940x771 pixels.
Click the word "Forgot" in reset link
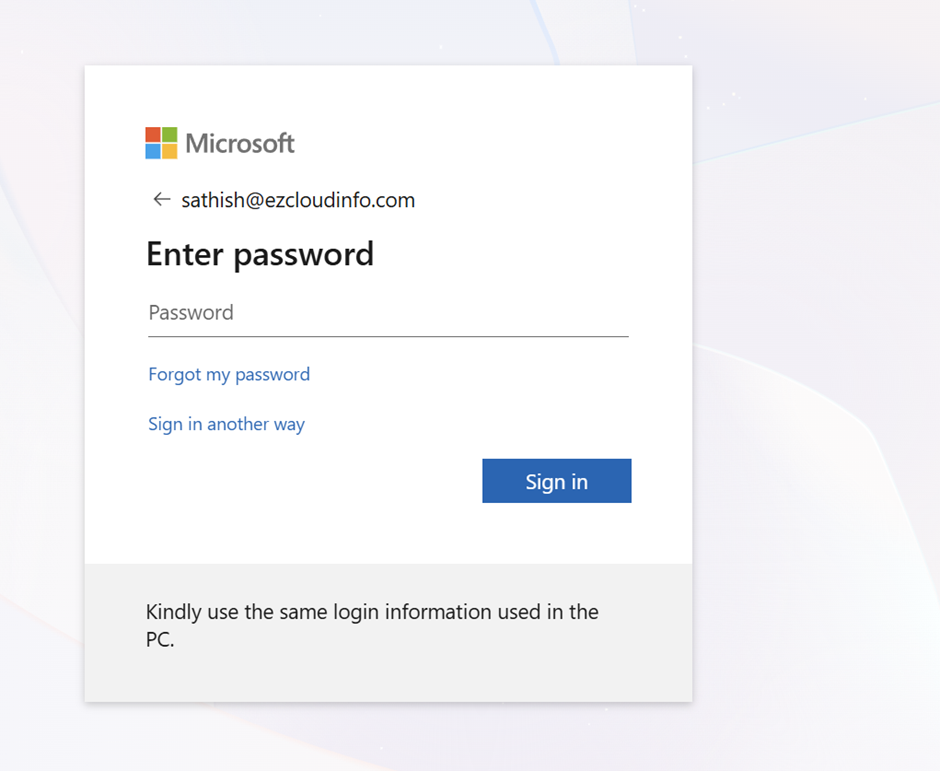click(174, 374)
